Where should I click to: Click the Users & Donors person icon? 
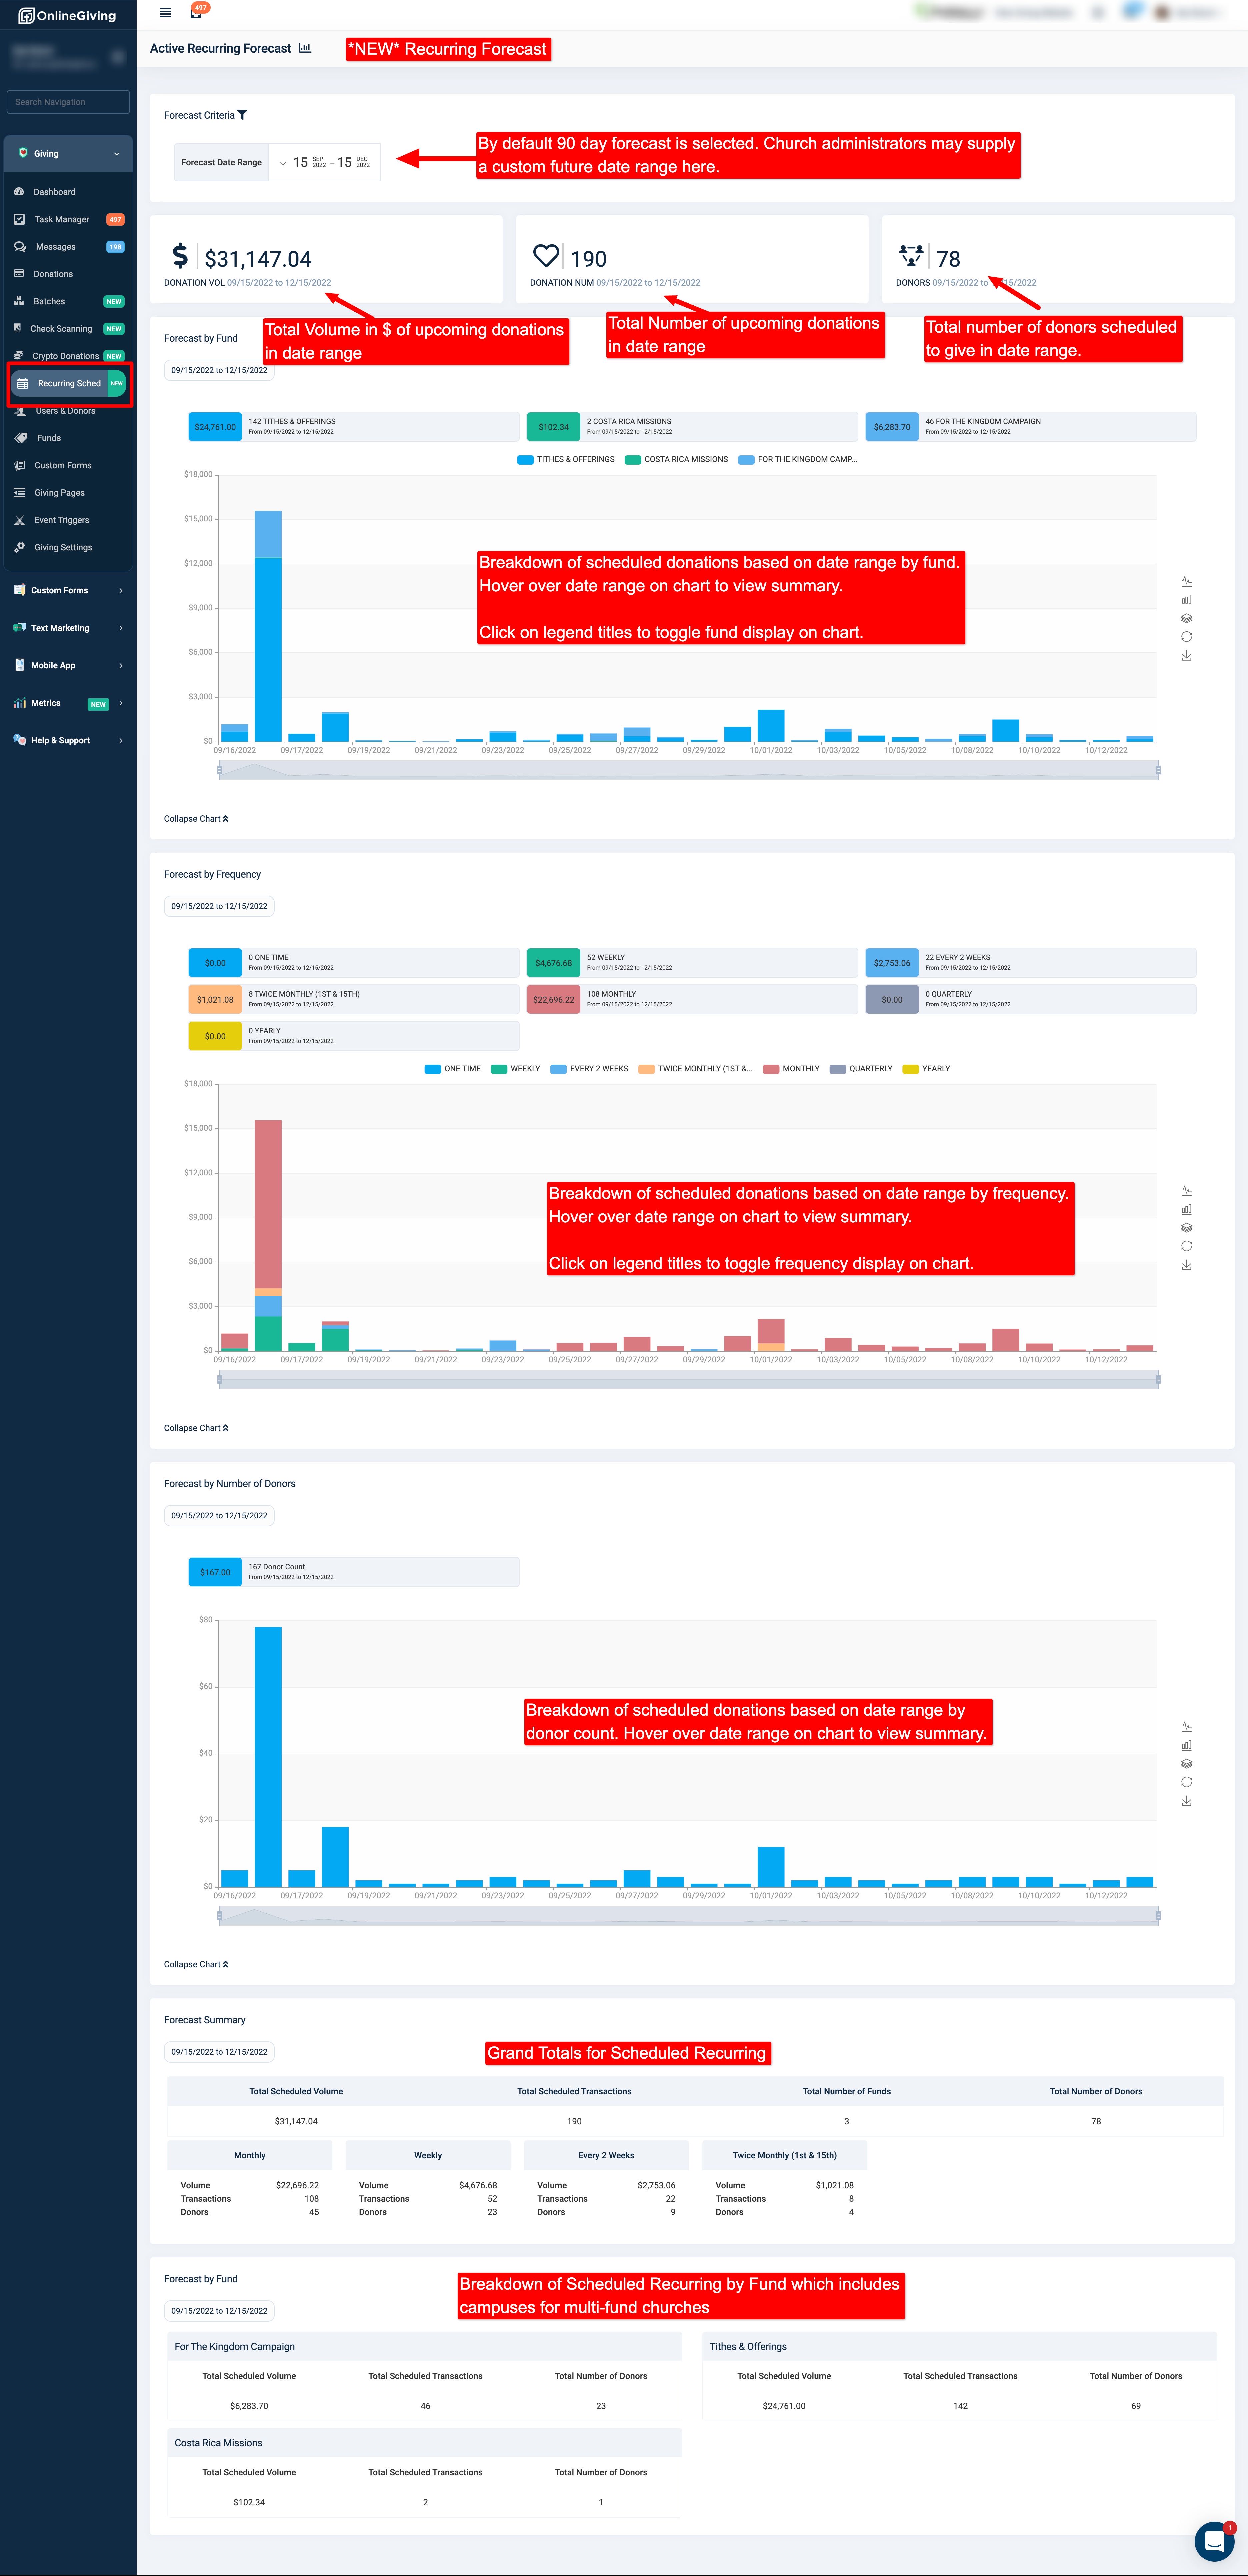[20, 411]
